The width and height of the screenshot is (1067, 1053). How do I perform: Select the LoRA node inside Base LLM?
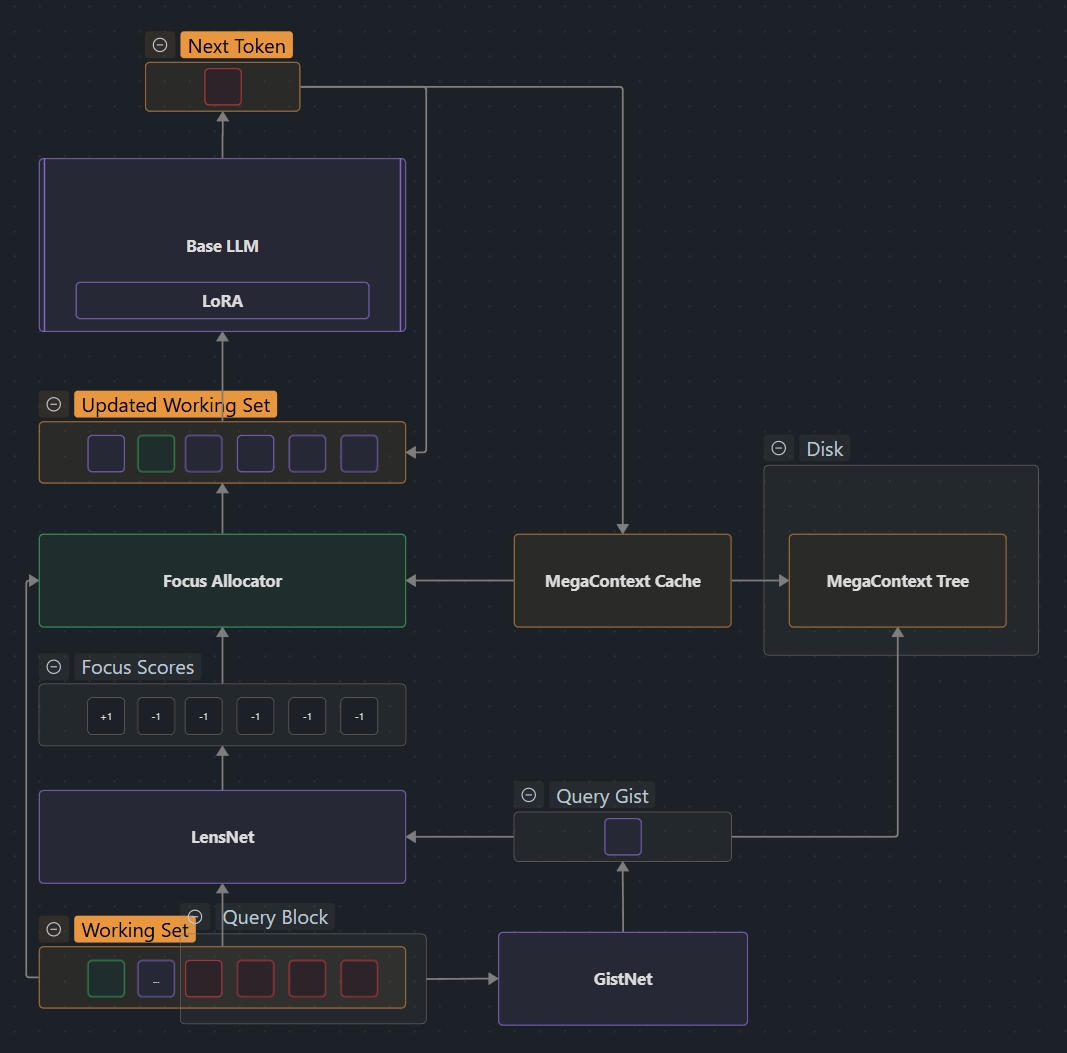(222, 300)
